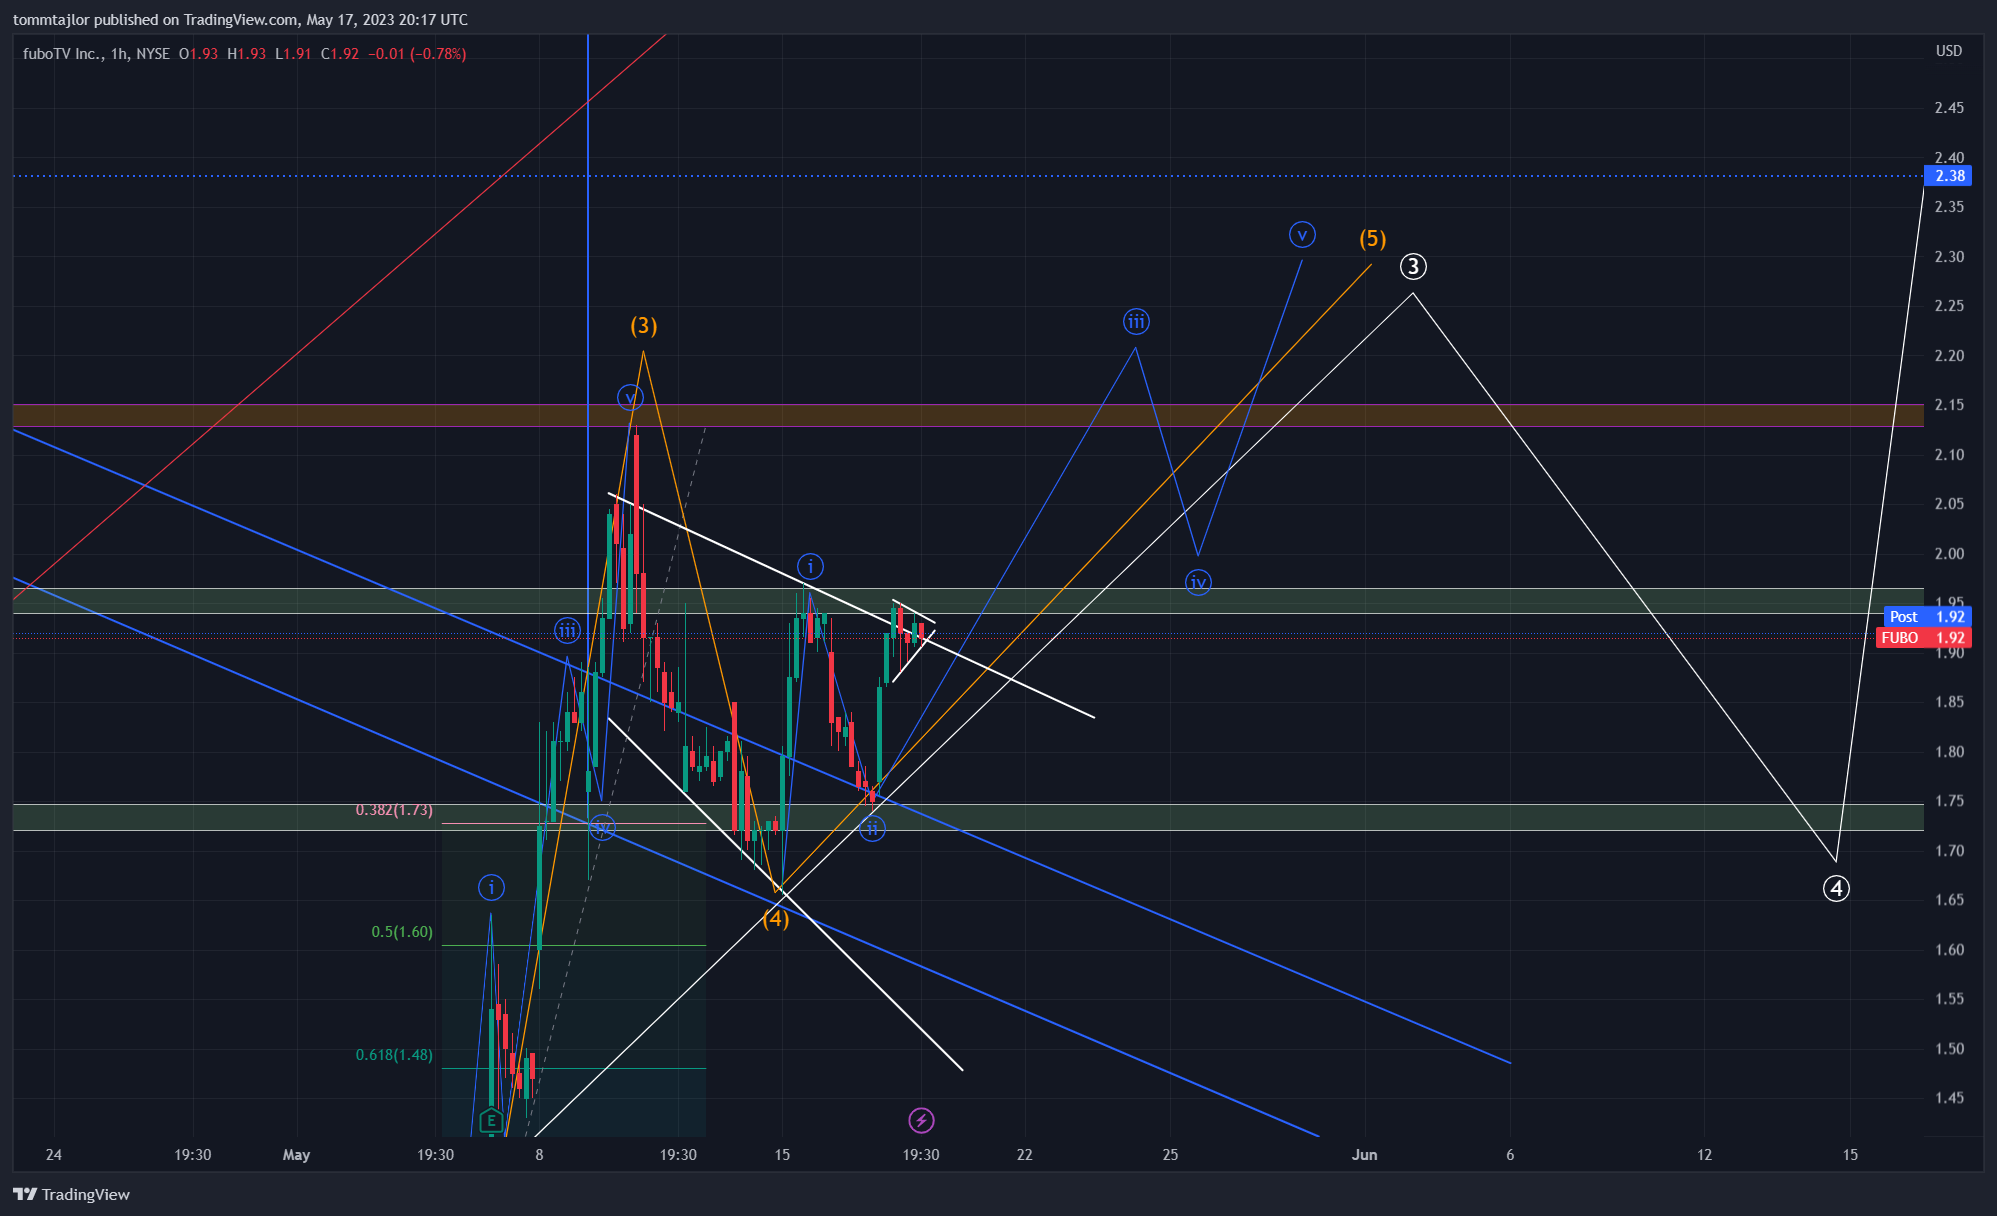Click the orange (5) wave label

pyautogui.click(x=1372, y=238)
